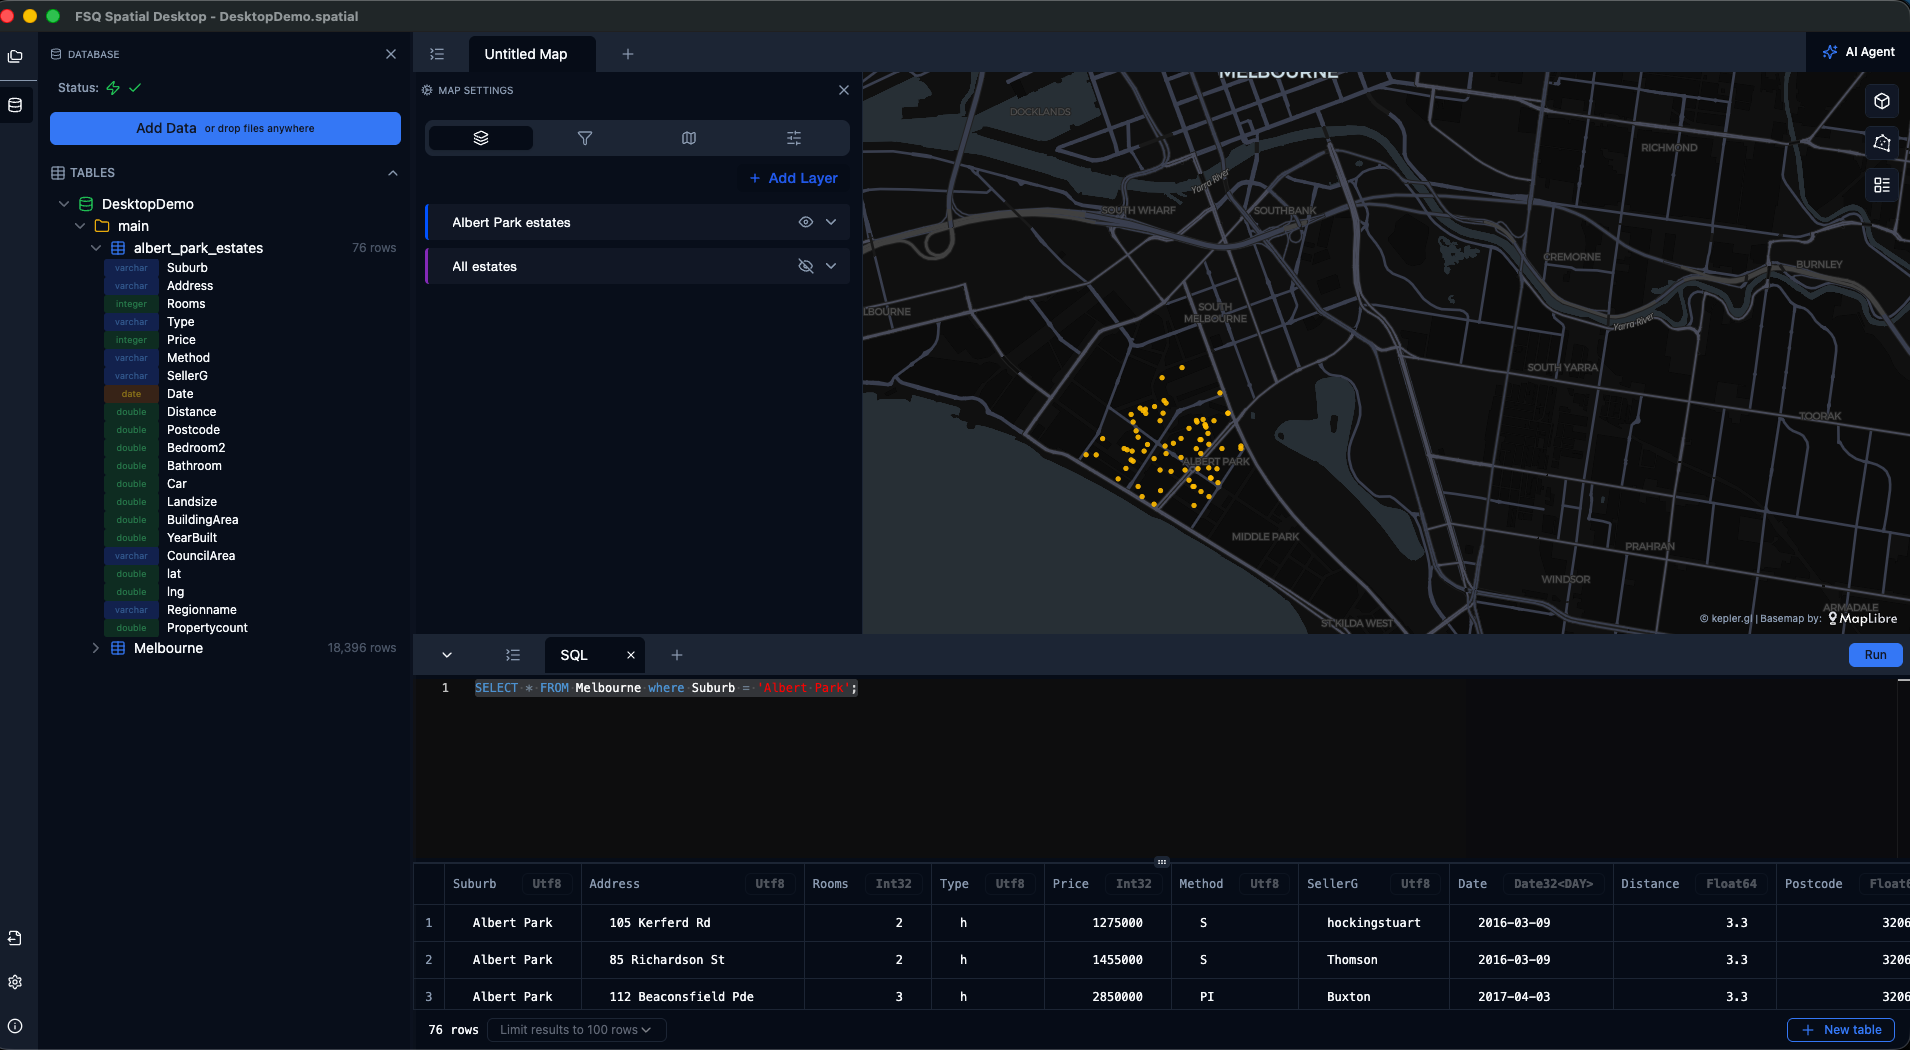The width and height of the screenshot is (1910, 1050).
Task: Open the AI Agent panel
Action: (1858, 52)
